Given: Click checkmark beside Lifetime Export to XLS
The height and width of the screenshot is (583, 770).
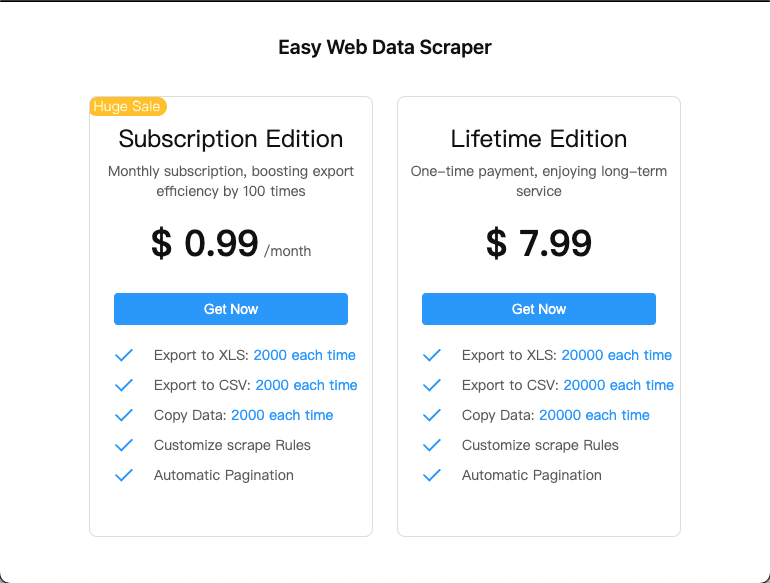Looking at the screenshot, I should pos(432,355).
